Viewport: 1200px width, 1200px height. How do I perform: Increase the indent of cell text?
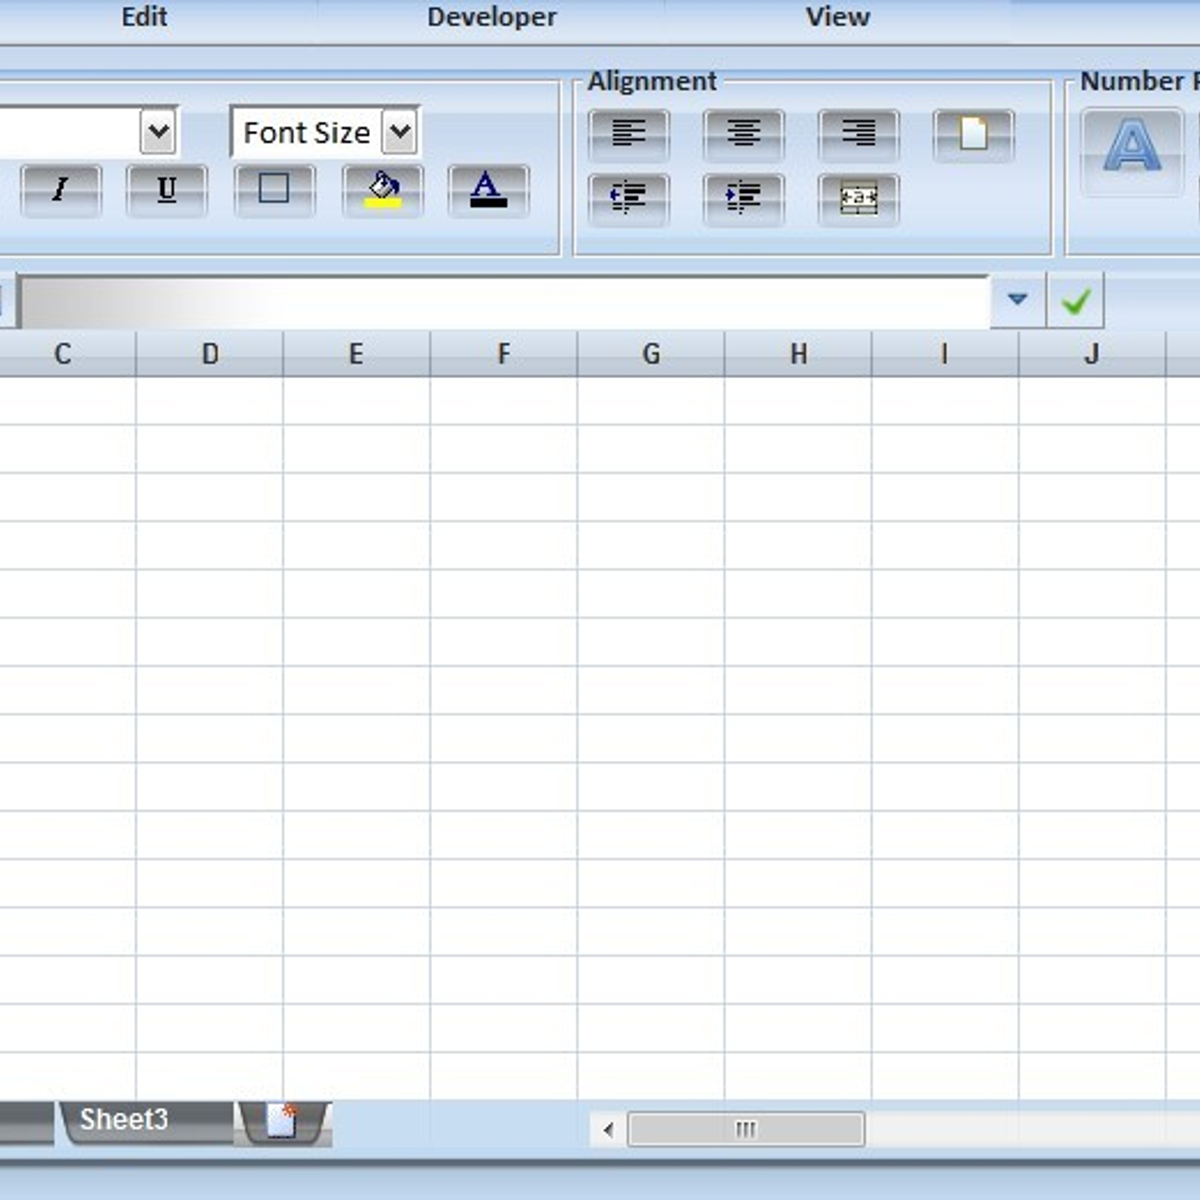743,198
